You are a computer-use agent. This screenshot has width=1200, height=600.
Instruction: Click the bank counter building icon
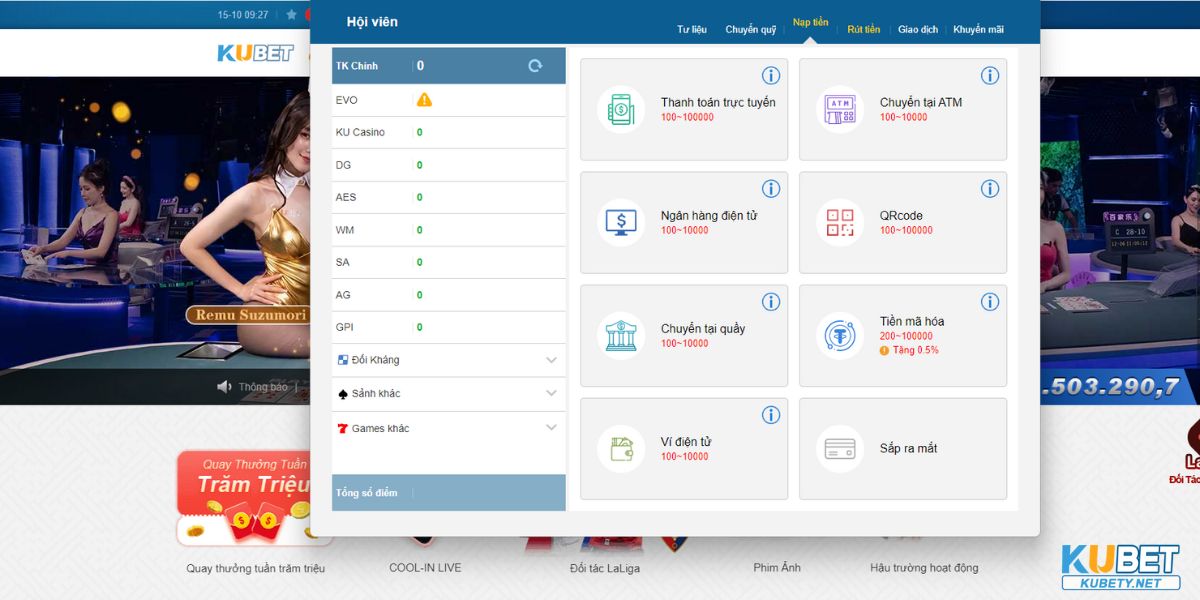(x=621, y=335)
